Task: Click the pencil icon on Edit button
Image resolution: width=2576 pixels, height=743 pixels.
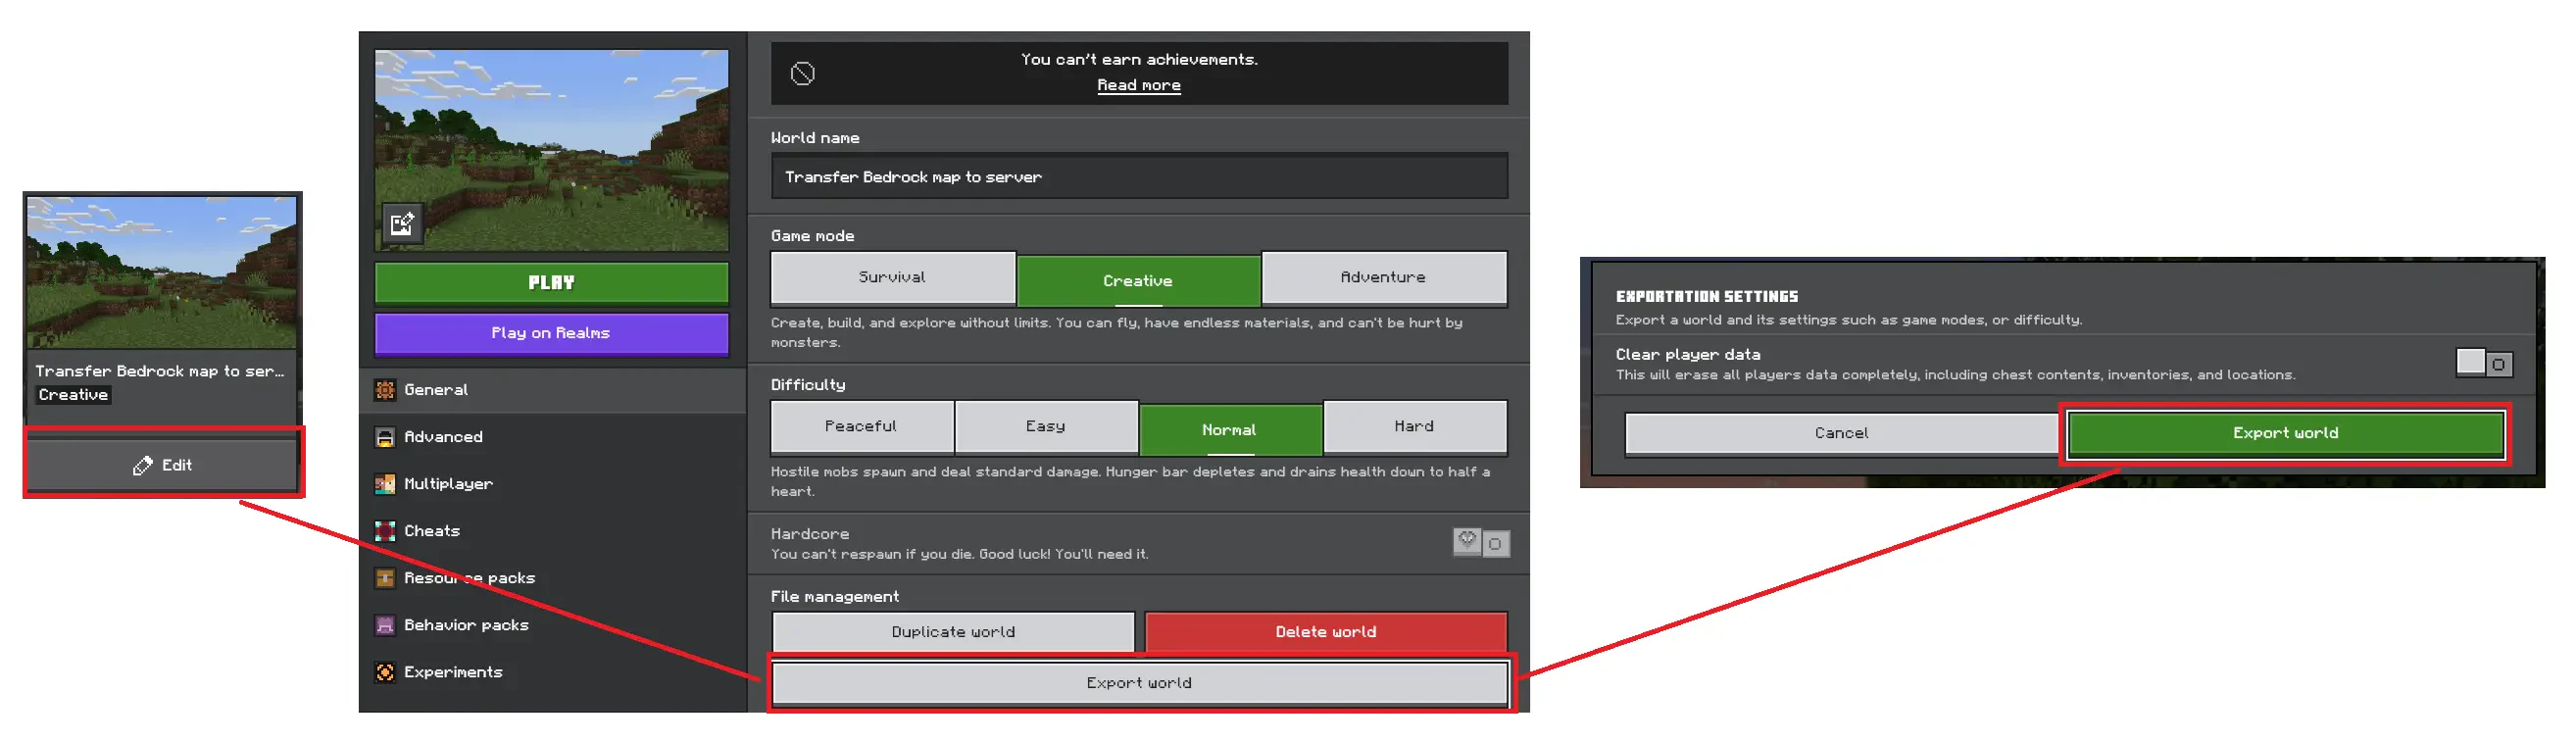Action: (x=142, y=465)
